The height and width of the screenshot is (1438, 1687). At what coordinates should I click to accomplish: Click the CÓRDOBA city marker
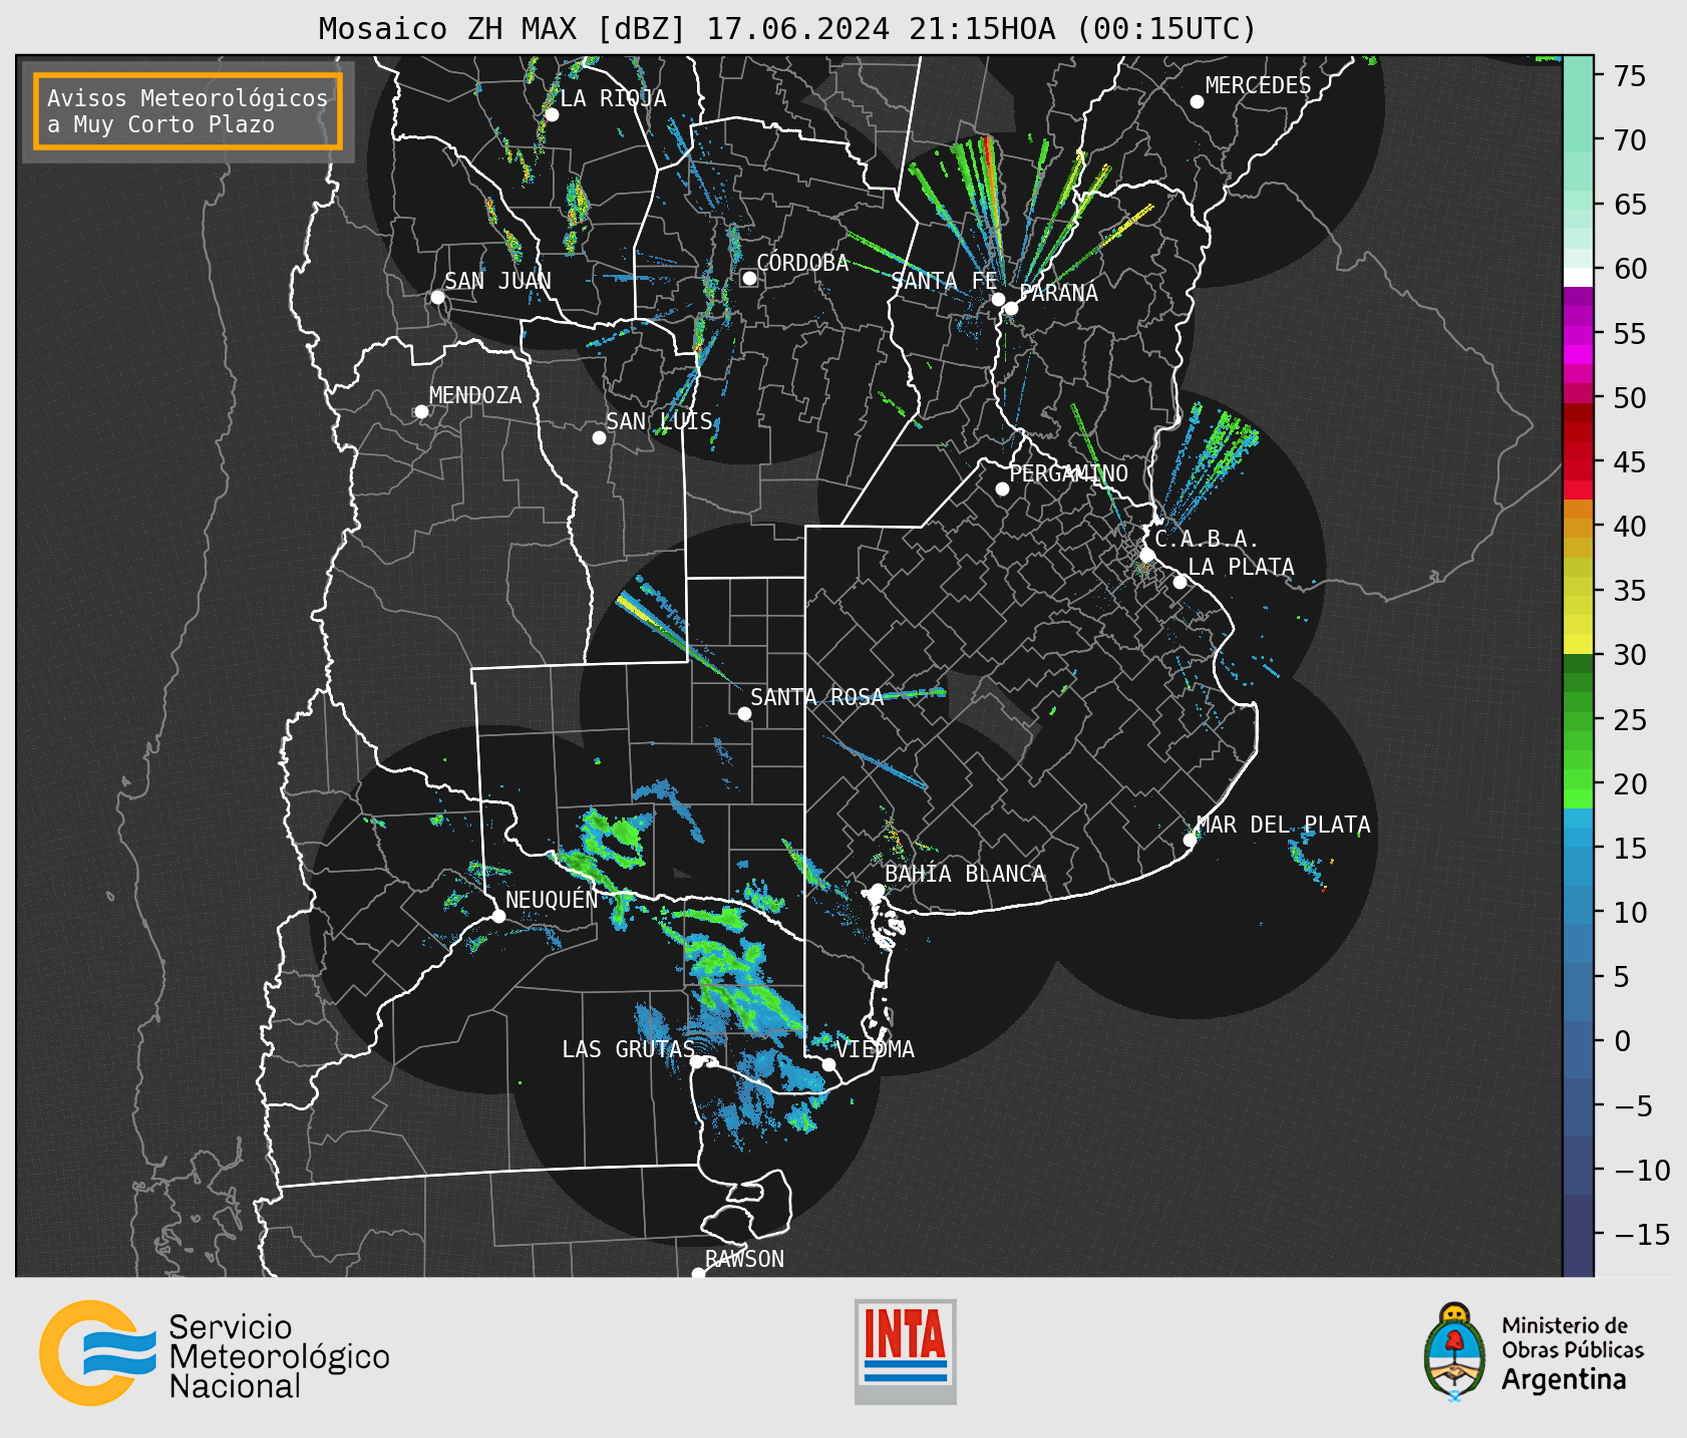pos(749,278)
